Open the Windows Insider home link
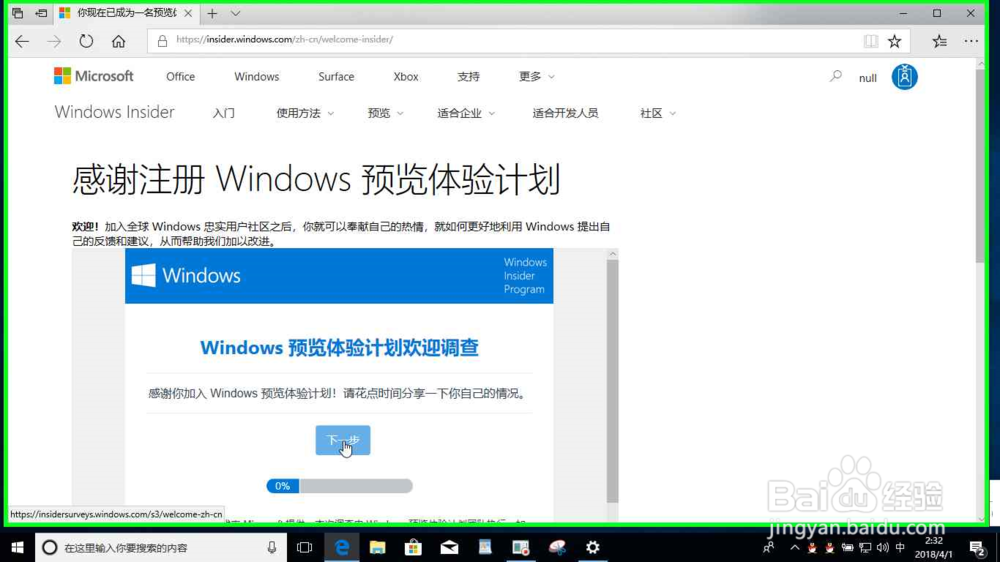The height and width of the screenshot is (562, 1000). click(114, 112)
